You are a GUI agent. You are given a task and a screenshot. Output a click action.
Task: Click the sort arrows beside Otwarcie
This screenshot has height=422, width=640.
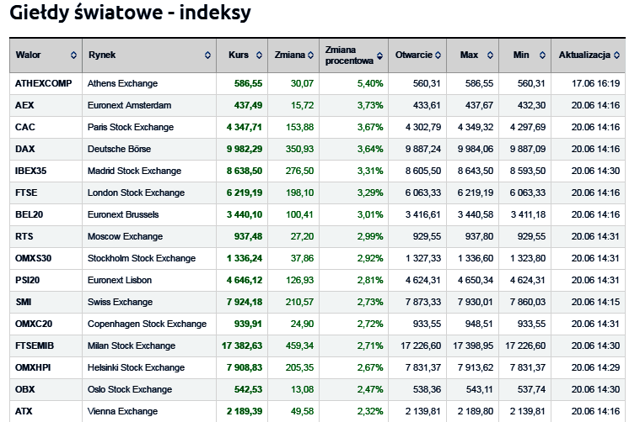point(439,55)
